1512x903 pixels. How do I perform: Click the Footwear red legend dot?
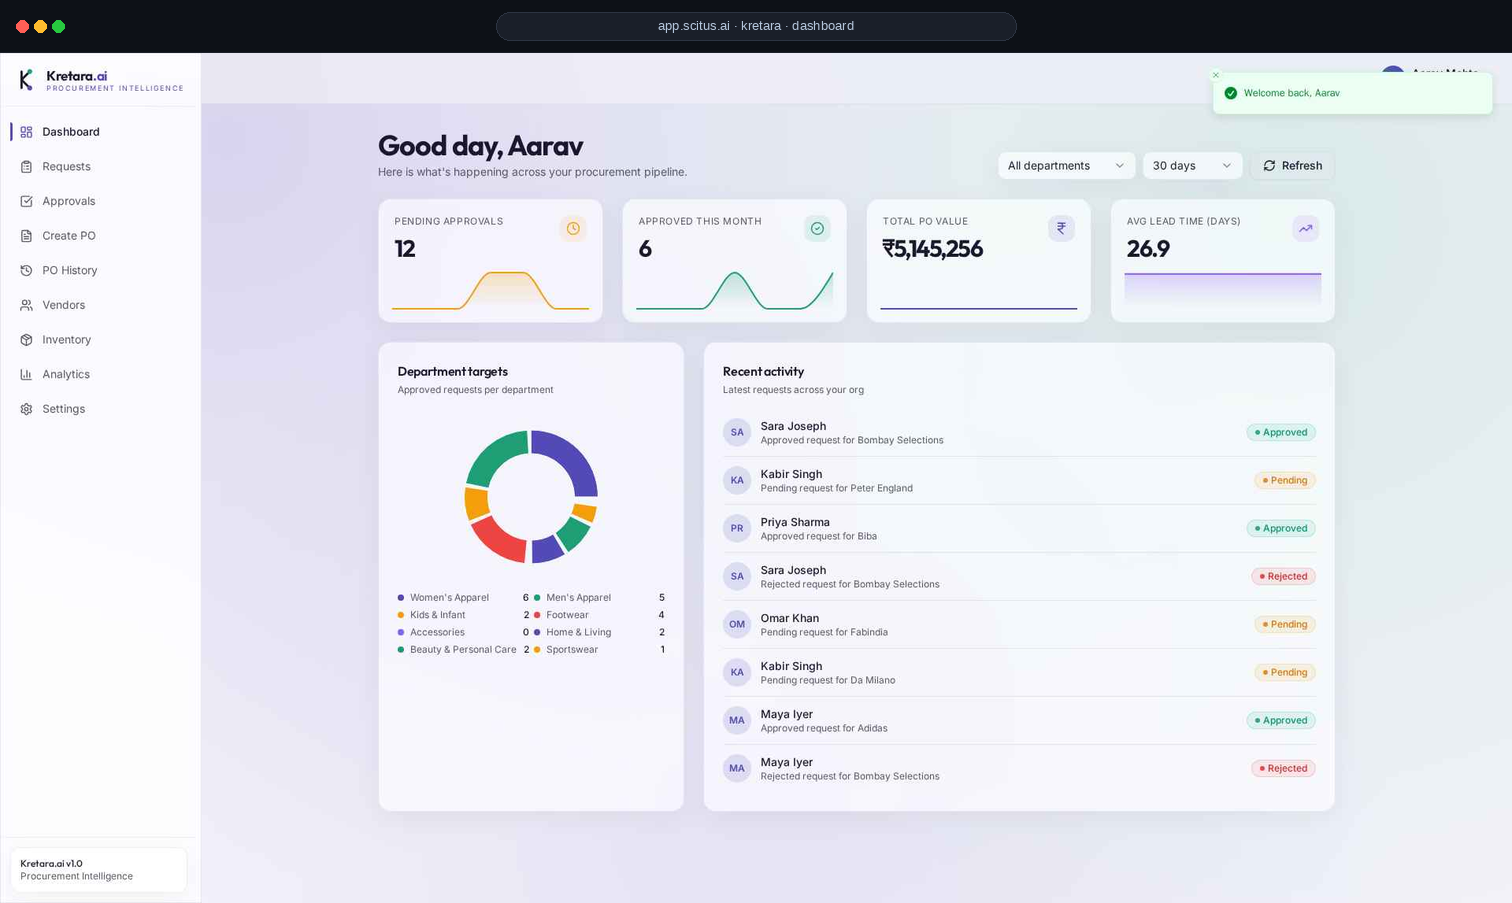click(x=537, y=615)
